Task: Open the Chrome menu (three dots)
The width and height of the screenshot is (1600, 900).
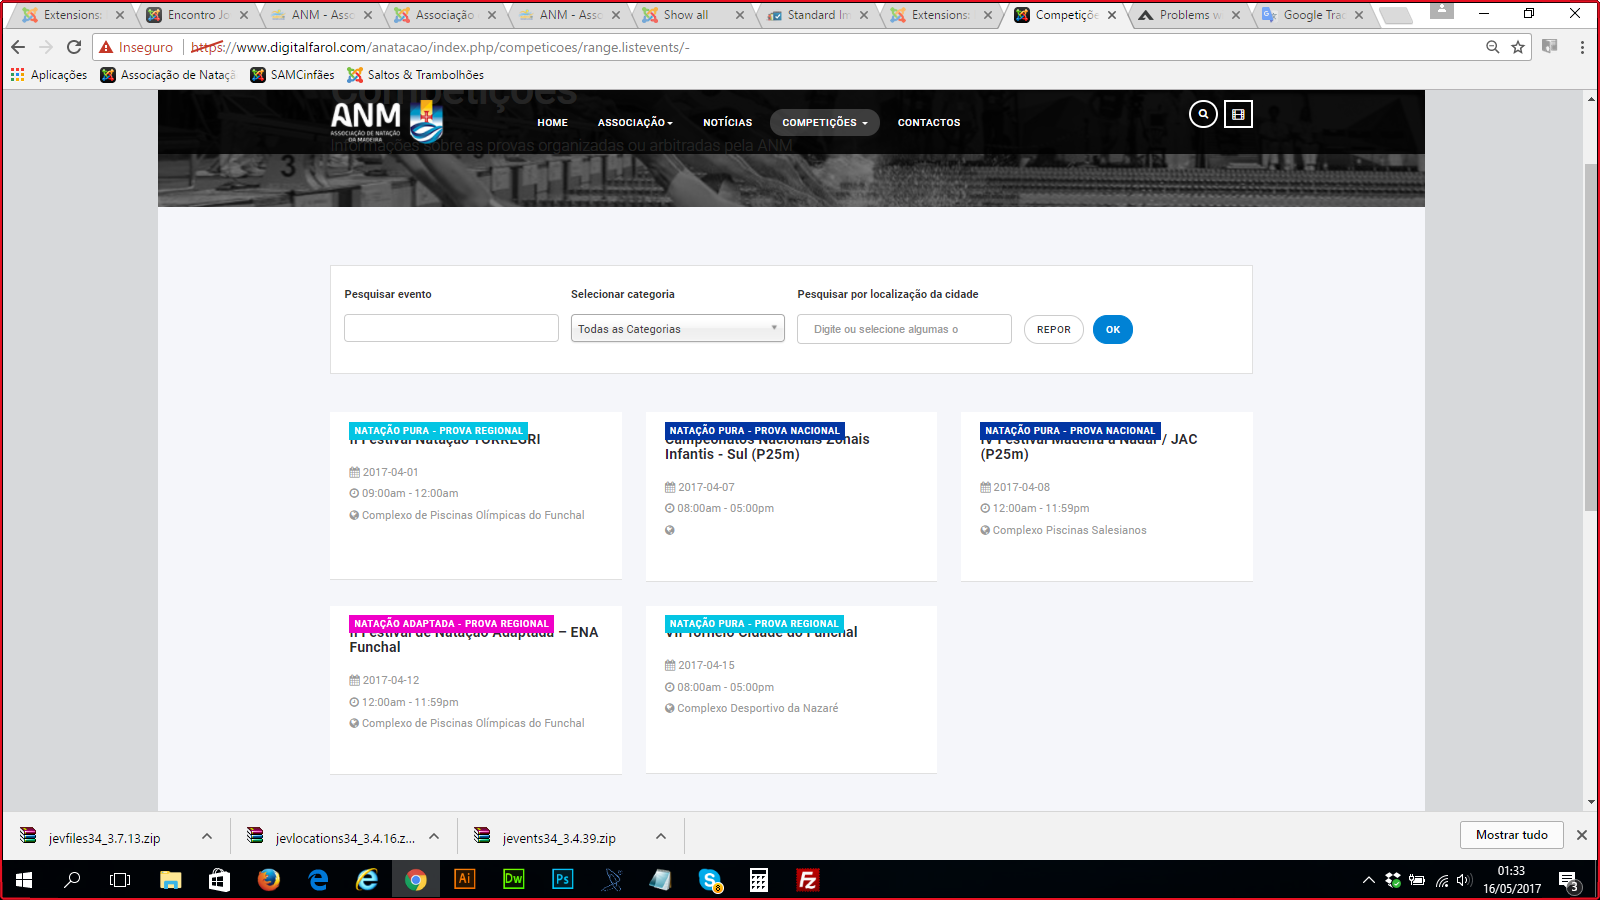Action: (1582, 47)
